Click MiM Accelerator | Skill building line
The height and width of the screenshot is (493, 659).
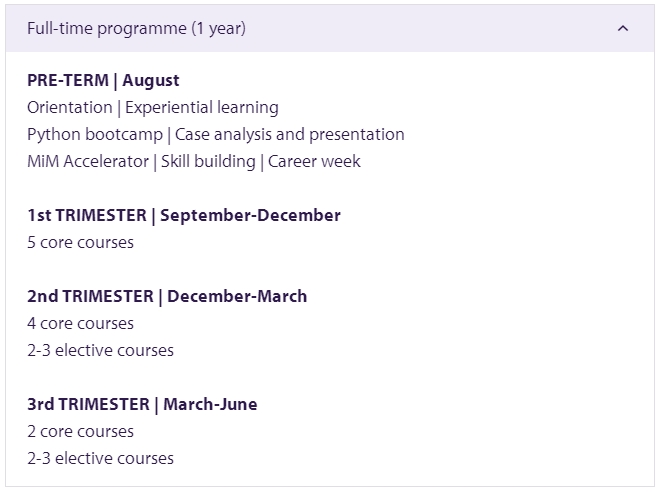tap(194, 161)
